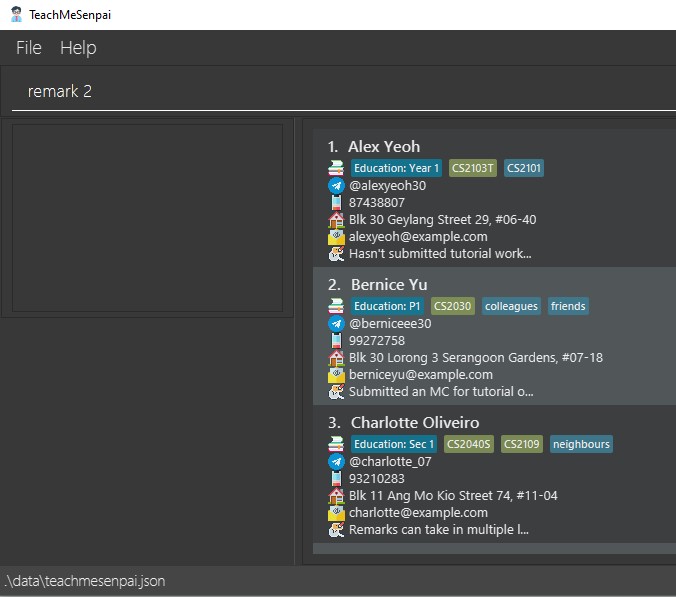This screenshot has height=597, width=676.
Task: Click the @alexyeoh30 Telegram handle
Action: pos(387,186)
